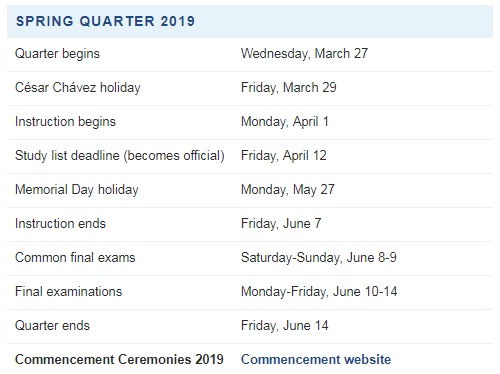Select the Memorial Day holiday label
Screen dimensions: 500x374
point(77,190)
